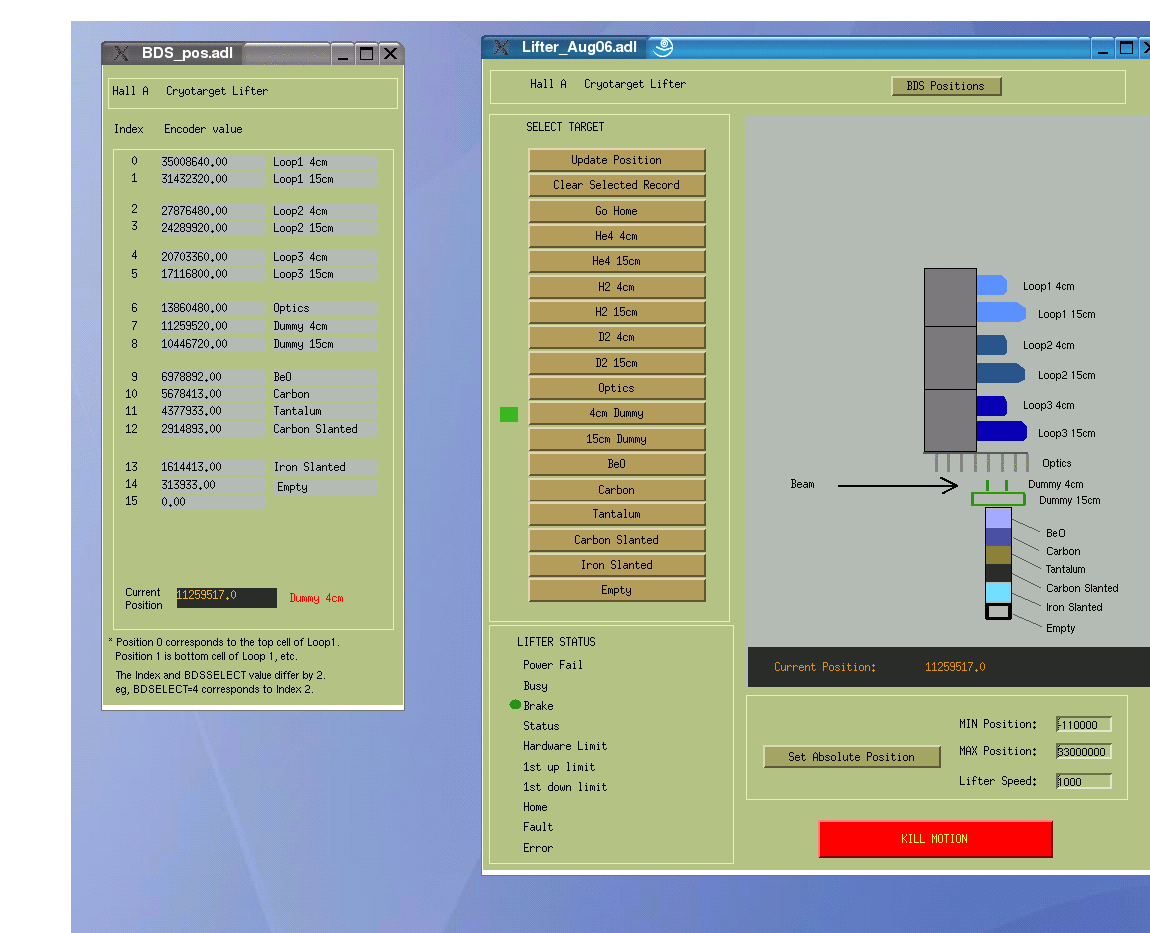Click Loop3 4cm dark blue cell graphic
Screen dimensions: 1150x933
tap(992, 406)
